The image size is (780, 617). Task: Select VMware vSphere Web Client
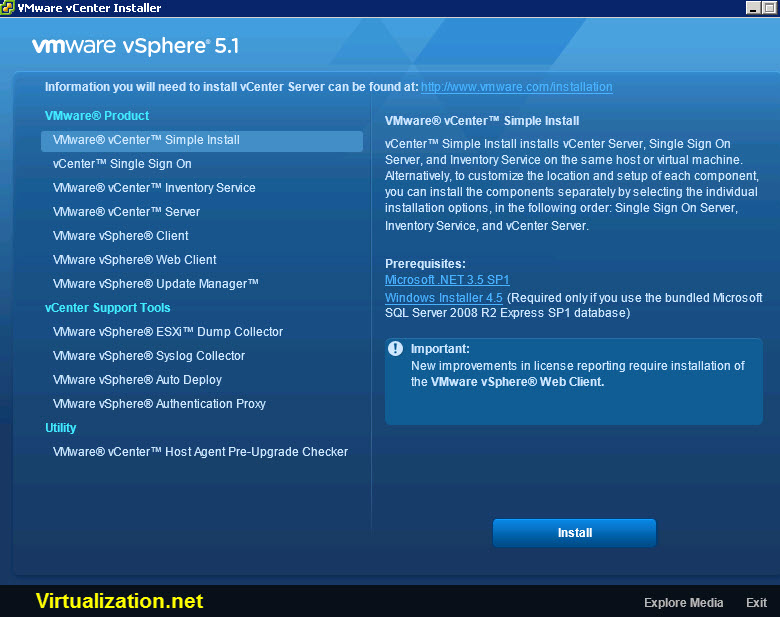135,259
